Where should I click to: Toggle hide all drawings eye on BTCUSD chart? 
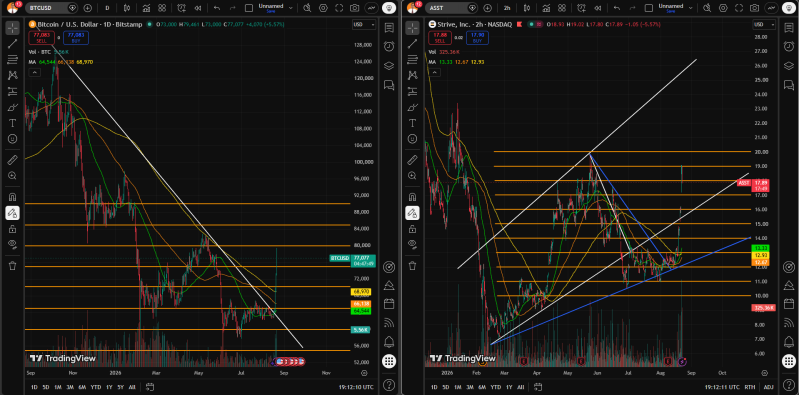point(13,244)
